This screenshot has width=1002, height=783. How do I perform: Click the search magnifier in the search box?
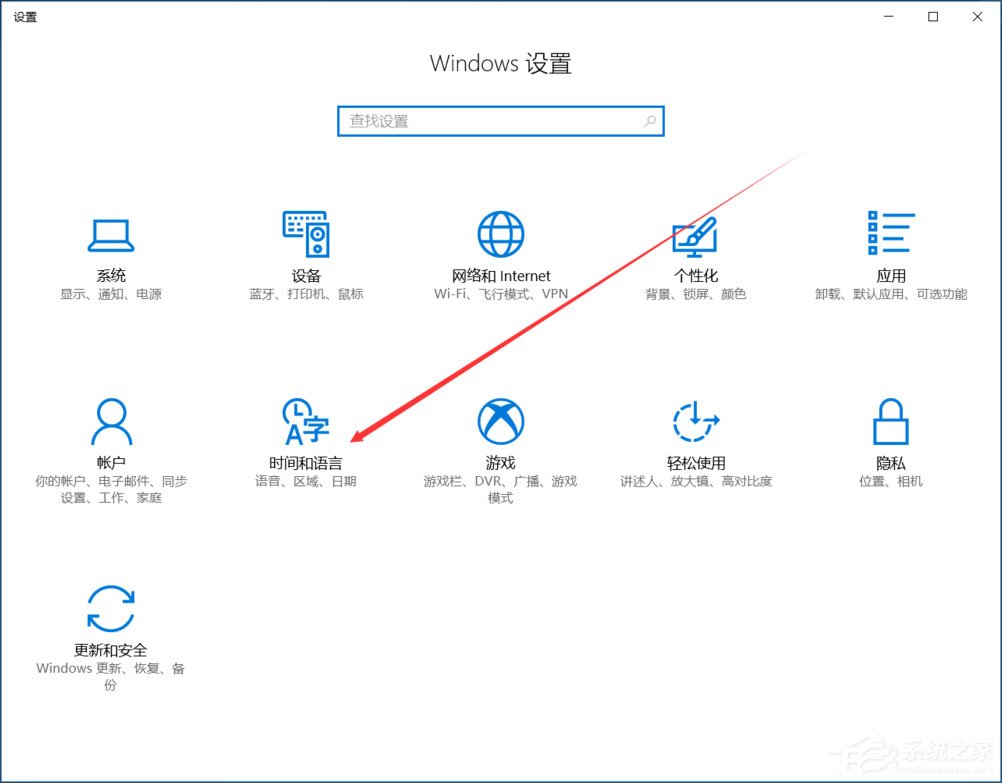tap(650, 120)
